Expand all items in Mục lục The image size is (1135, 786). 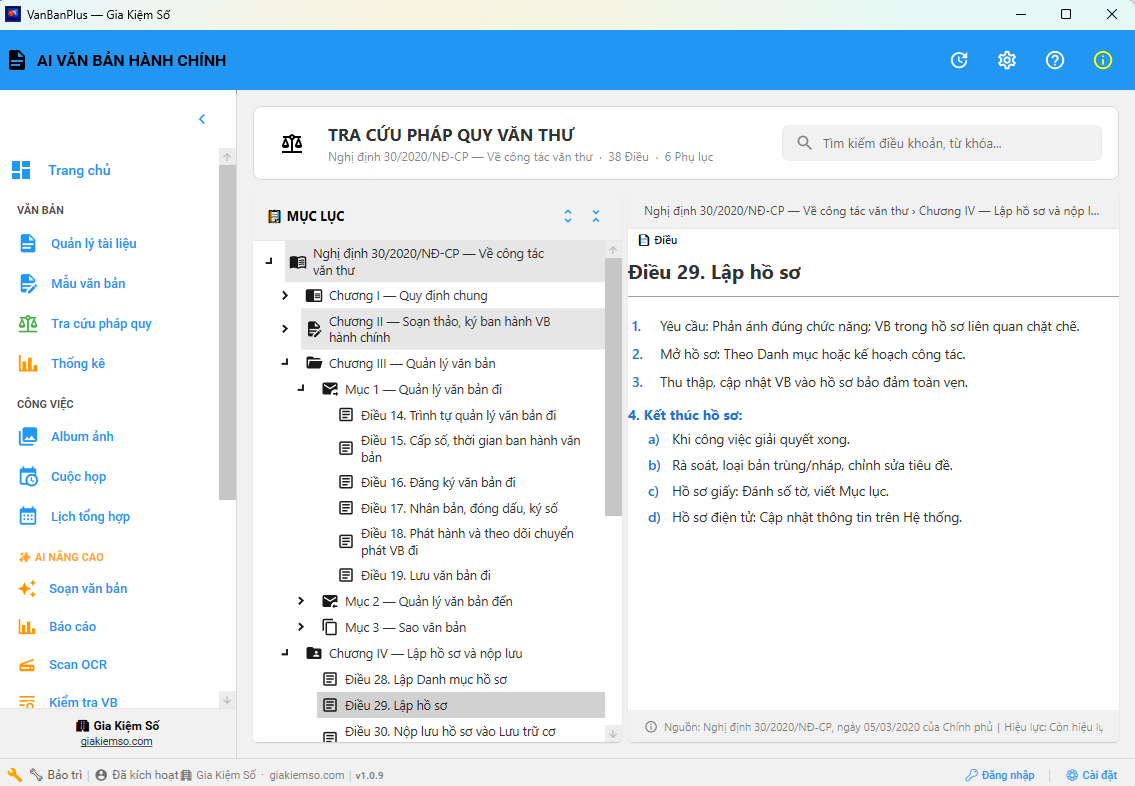568,216
